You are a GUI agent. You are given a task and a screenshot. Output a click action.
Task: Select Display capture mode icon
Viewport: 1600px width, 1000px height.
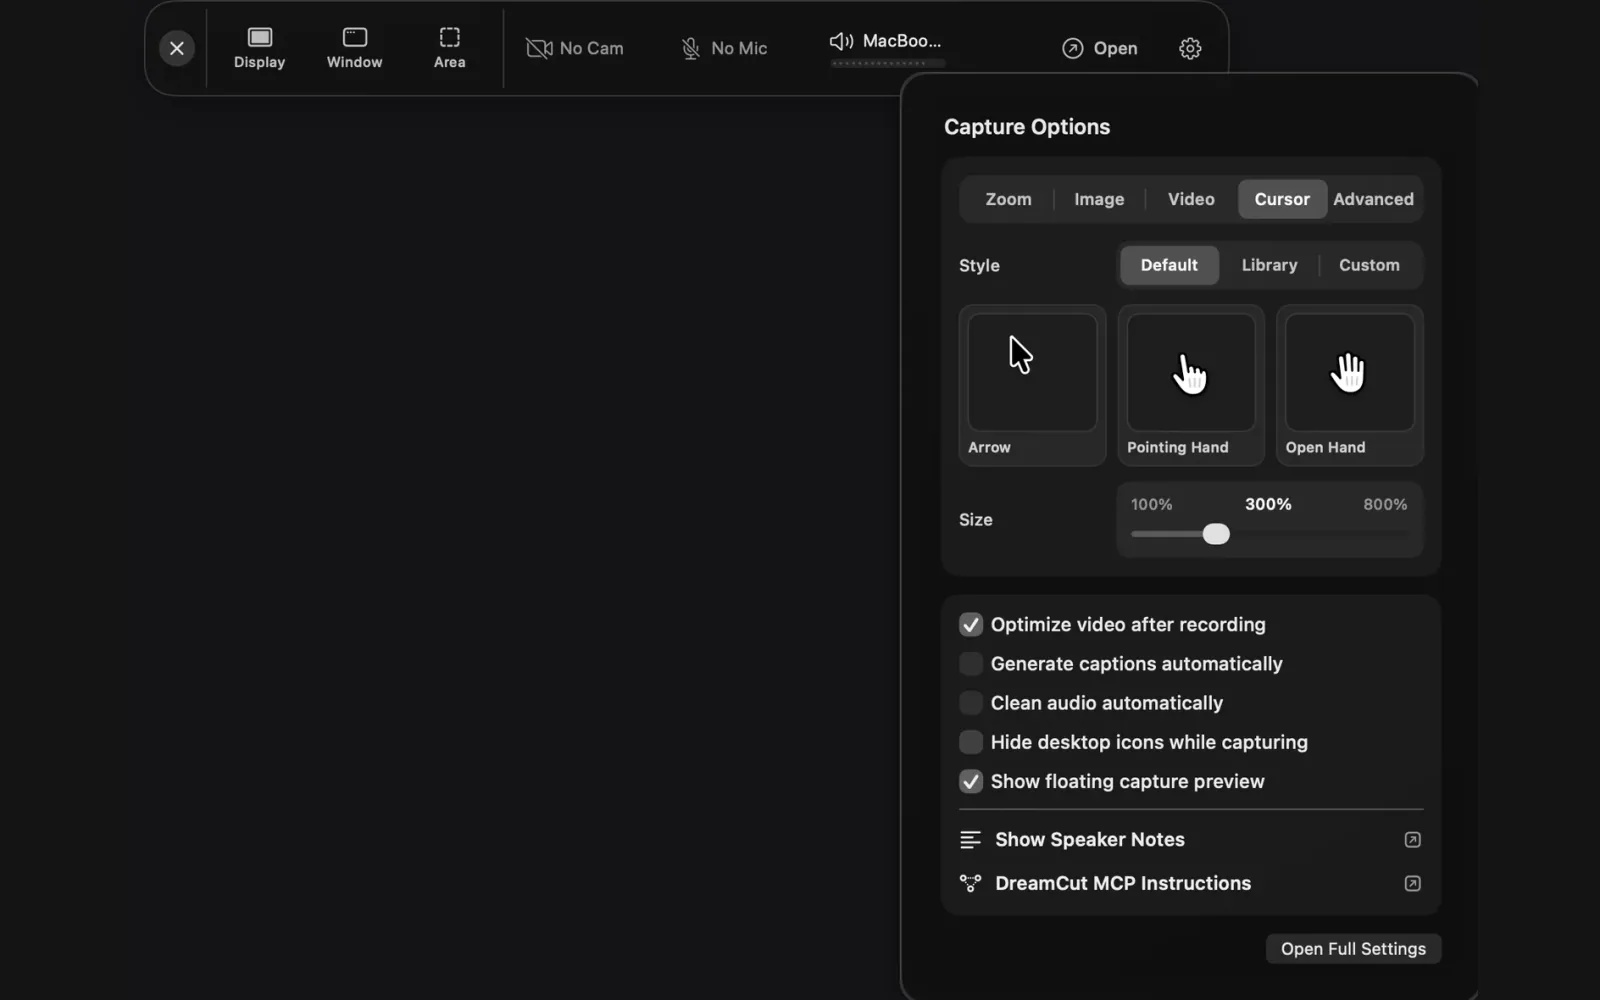pos(260,37)
